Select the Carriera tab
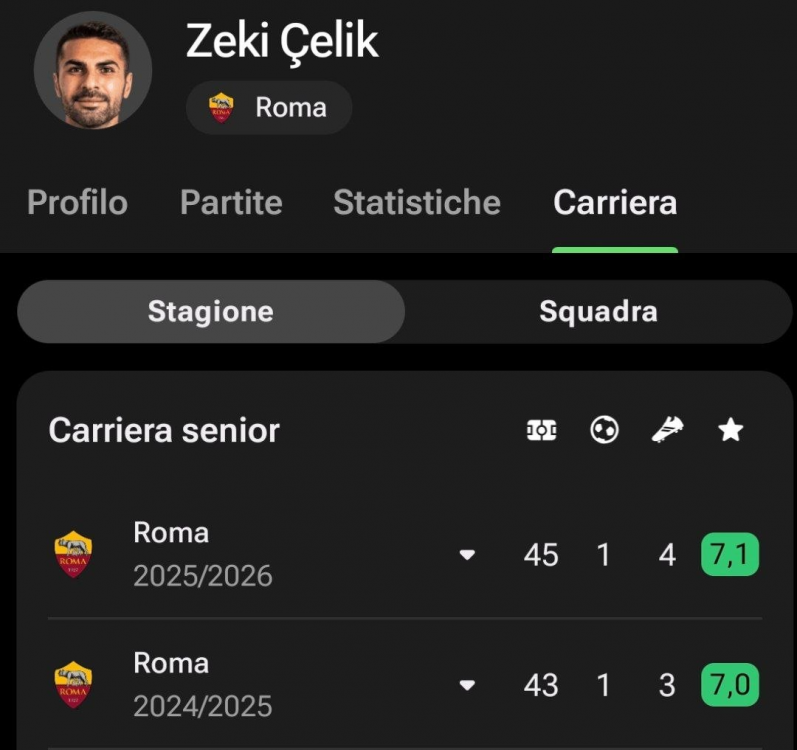The height and width of the screenshot is (750, 797). pyautogui.click(x=615, y=203)
